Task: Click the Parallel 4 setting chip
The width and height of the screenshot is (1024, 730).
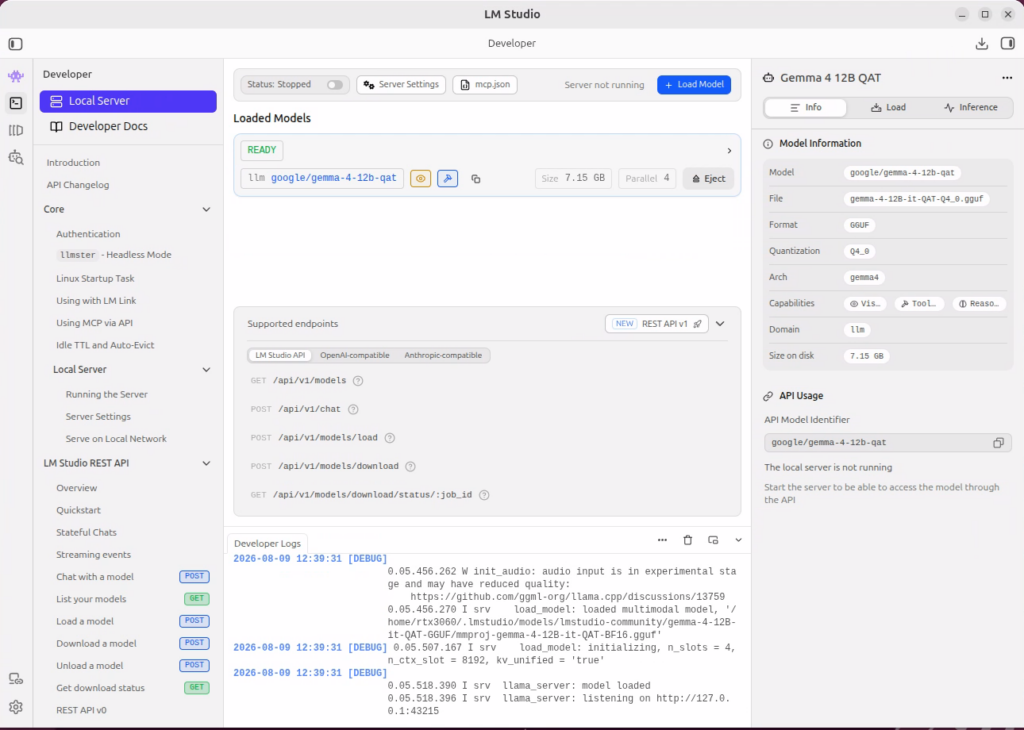Action: [x=647, y=178]
